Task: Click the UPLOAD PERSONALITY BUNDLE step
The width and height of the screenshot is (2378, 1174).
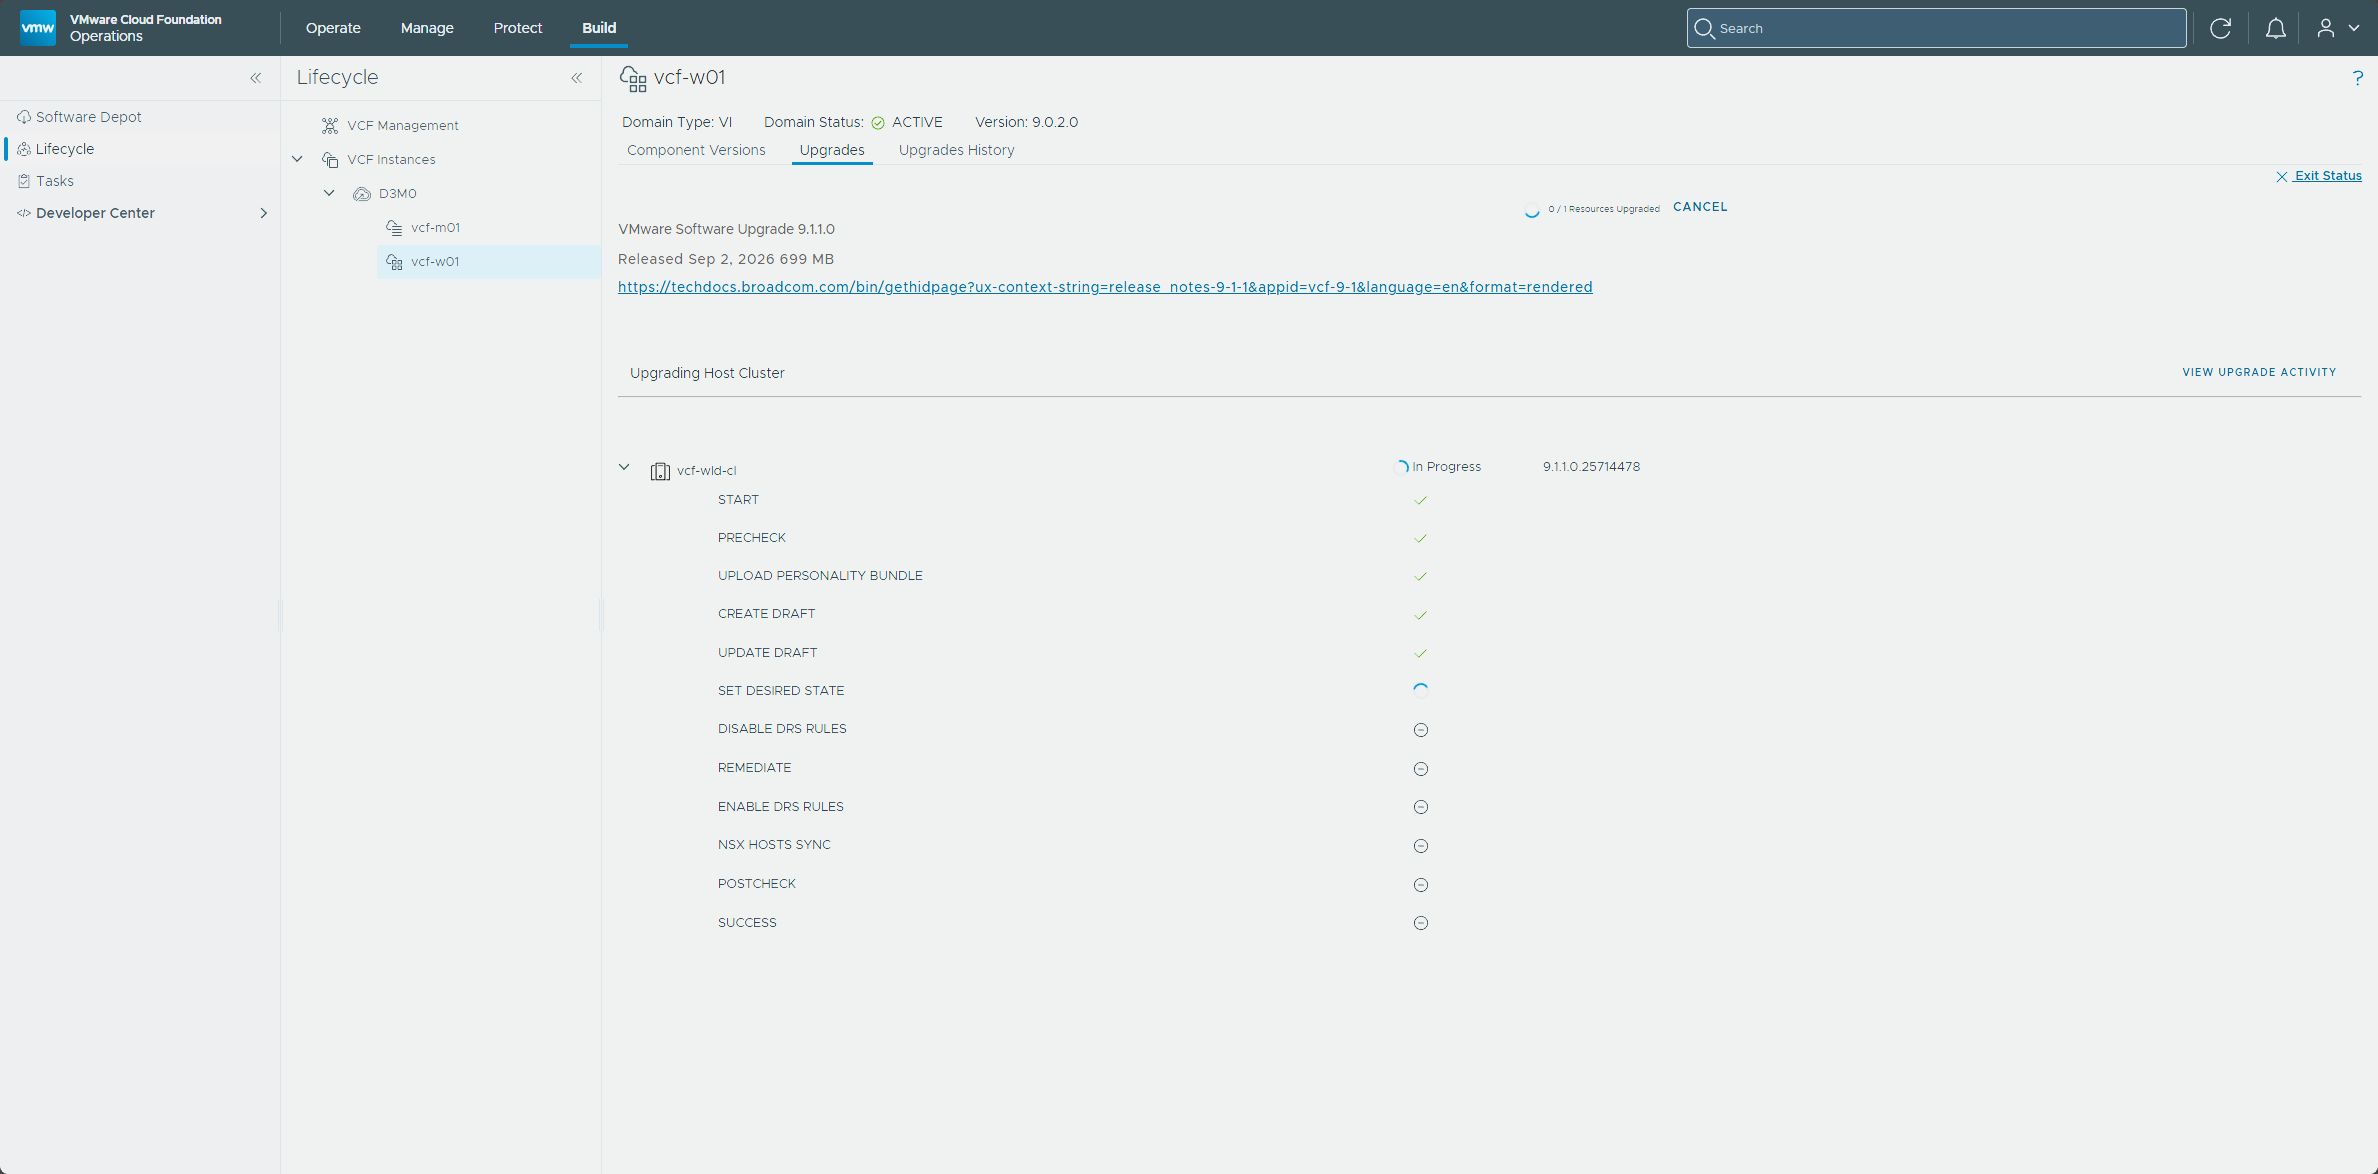Action: [x=820, y=576]
